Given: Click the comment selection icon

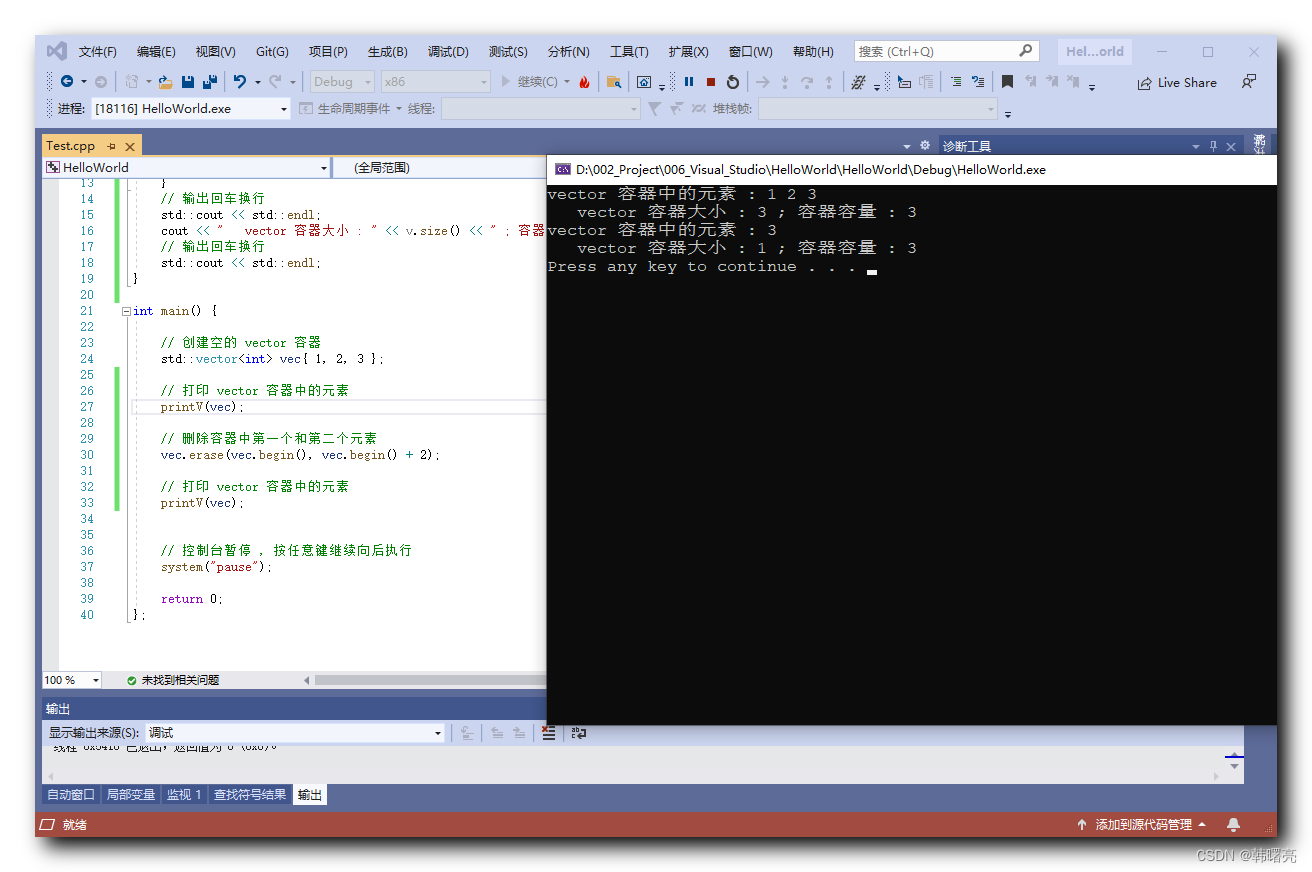Looking at the screenshot, I should pos(956,82).
